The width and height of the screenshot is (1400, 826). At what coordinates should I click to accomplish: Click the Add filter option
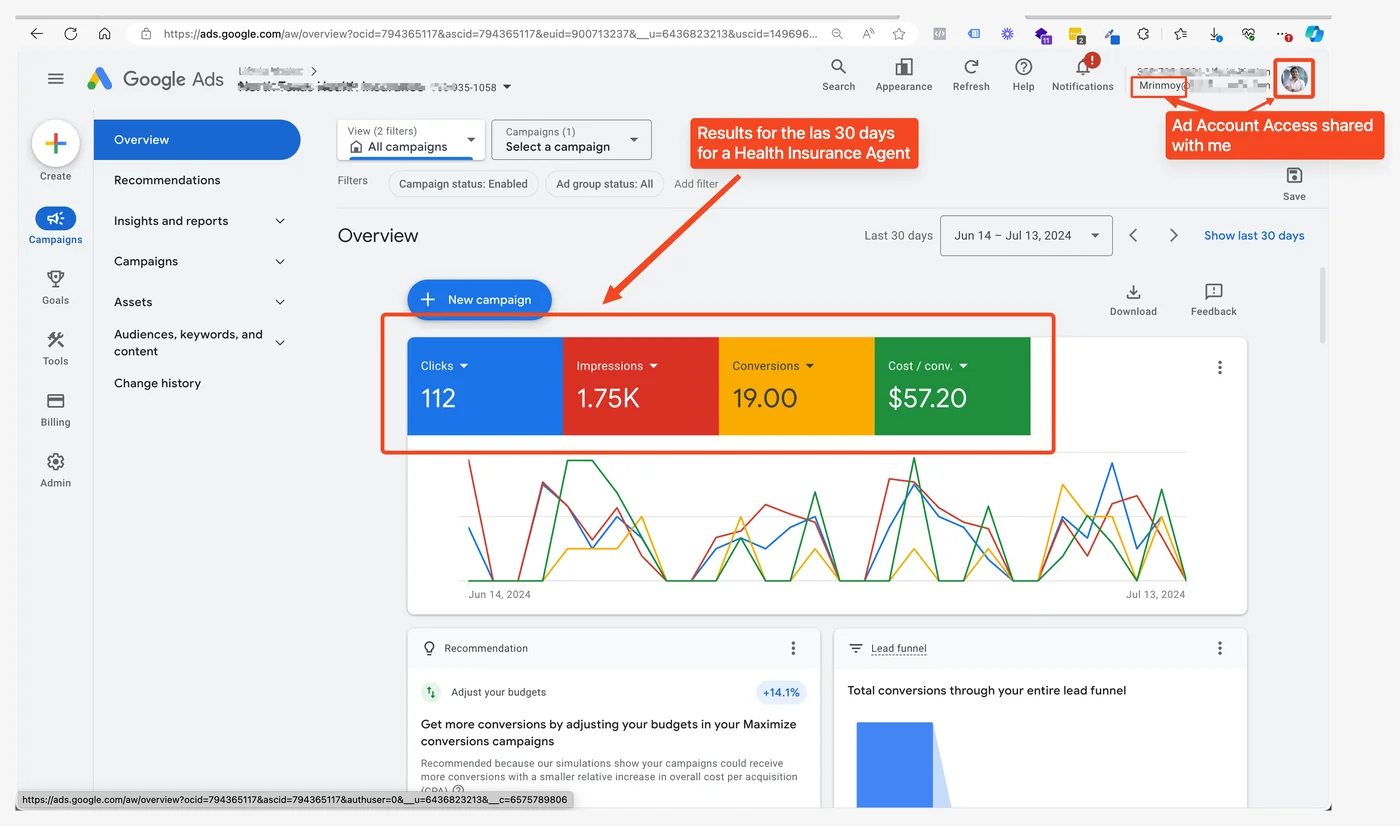697,183
